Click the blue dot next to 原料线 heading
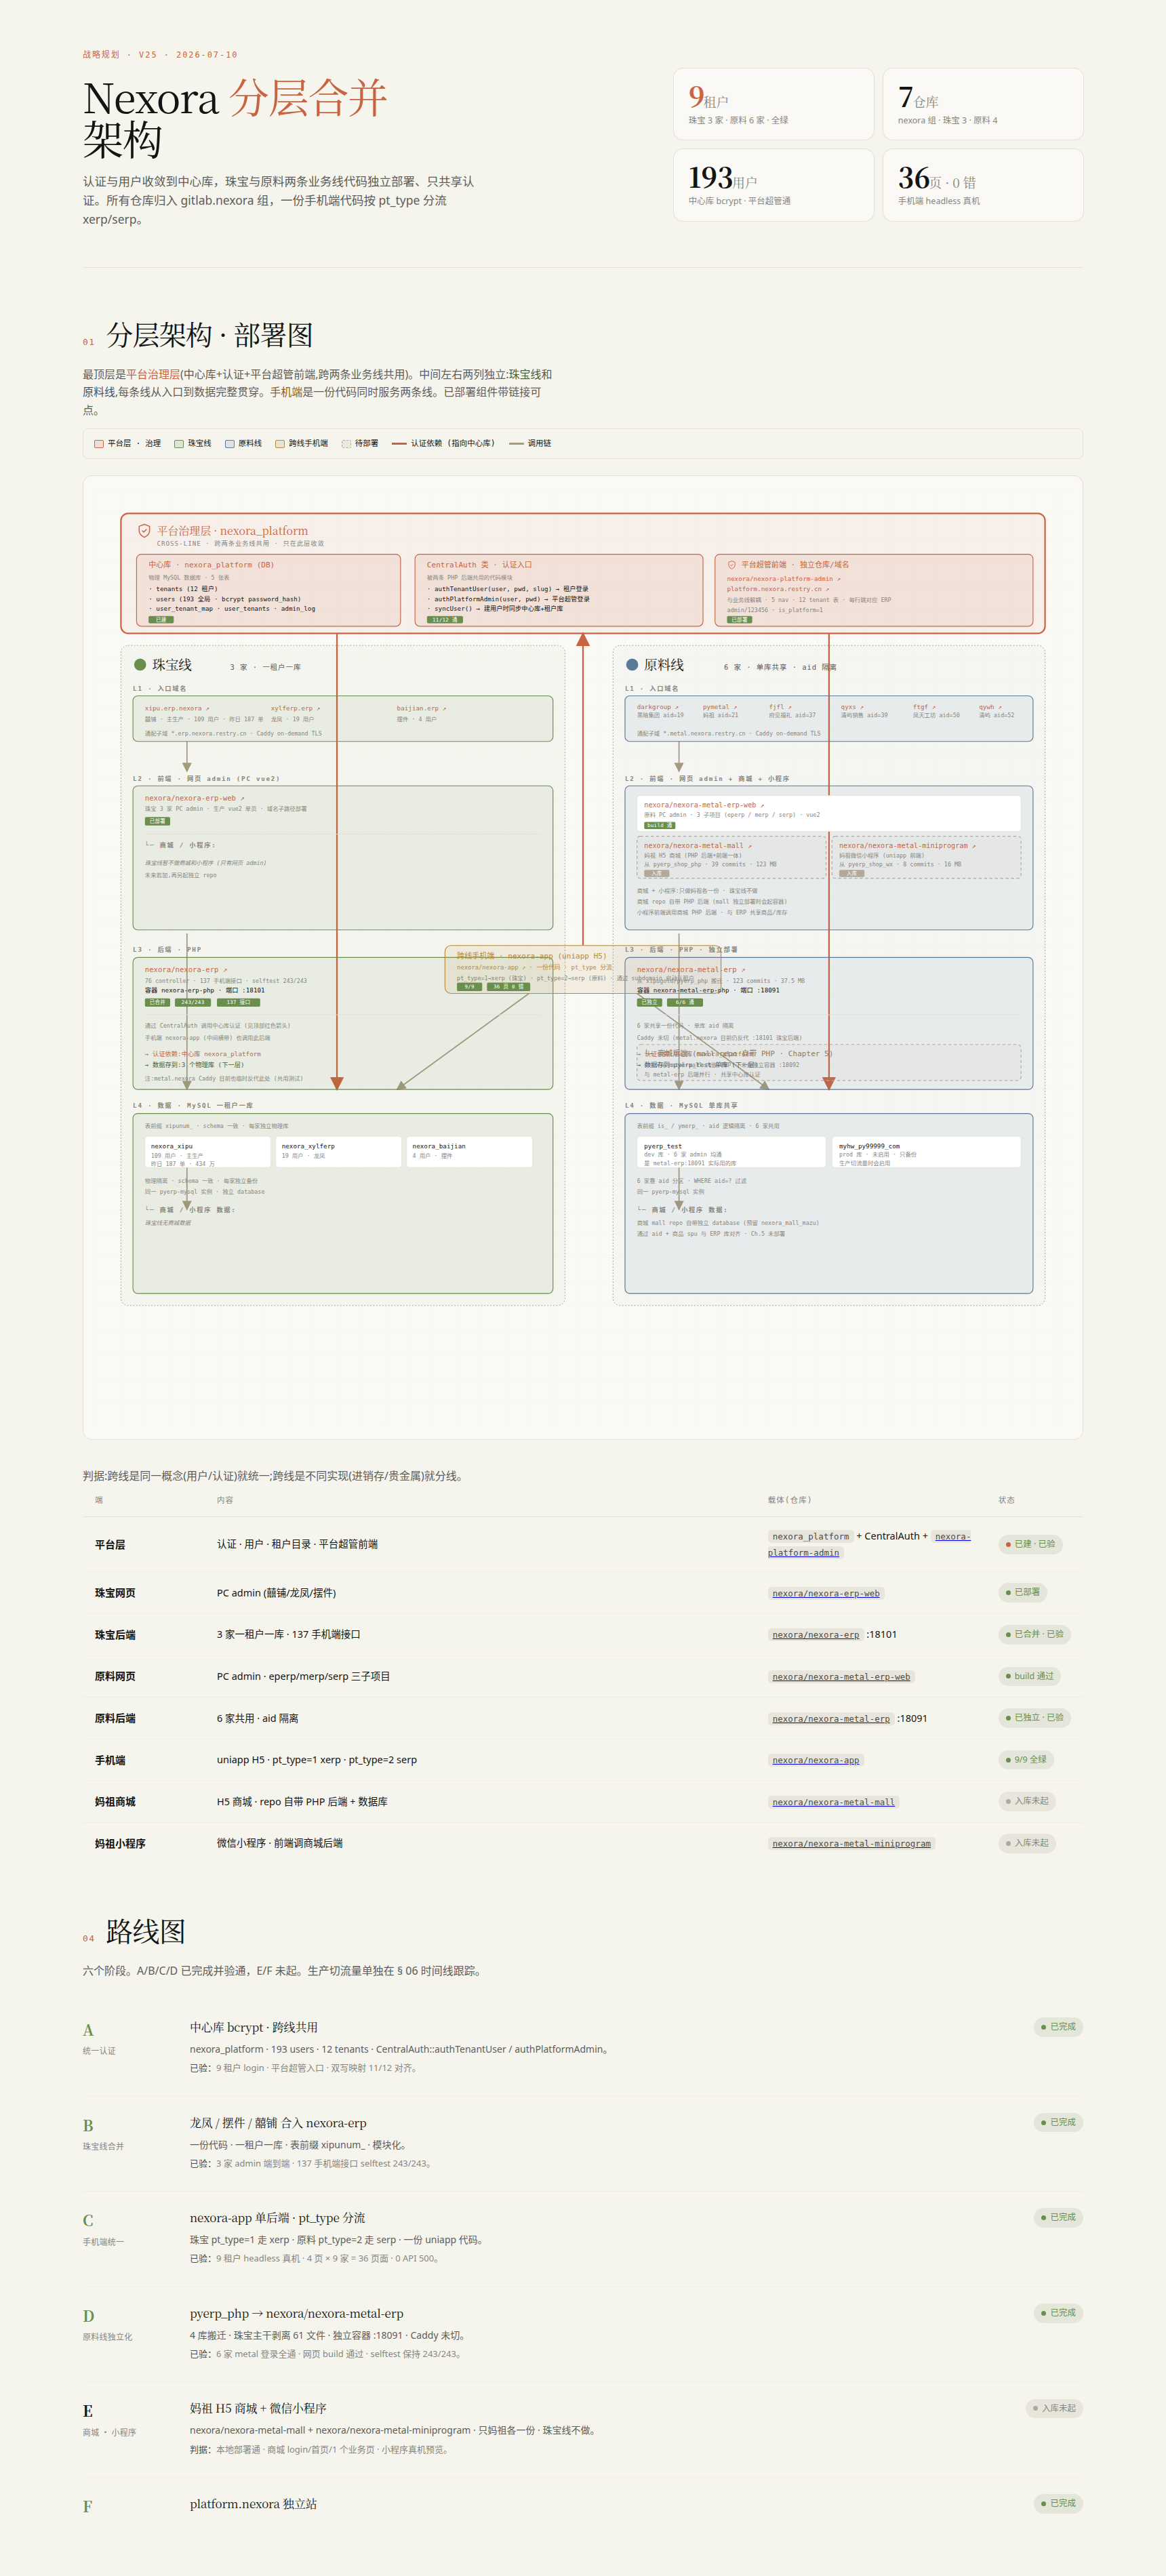This screenshot has height=2576, width=1166. pyautogui.click(x=632, y=665)
